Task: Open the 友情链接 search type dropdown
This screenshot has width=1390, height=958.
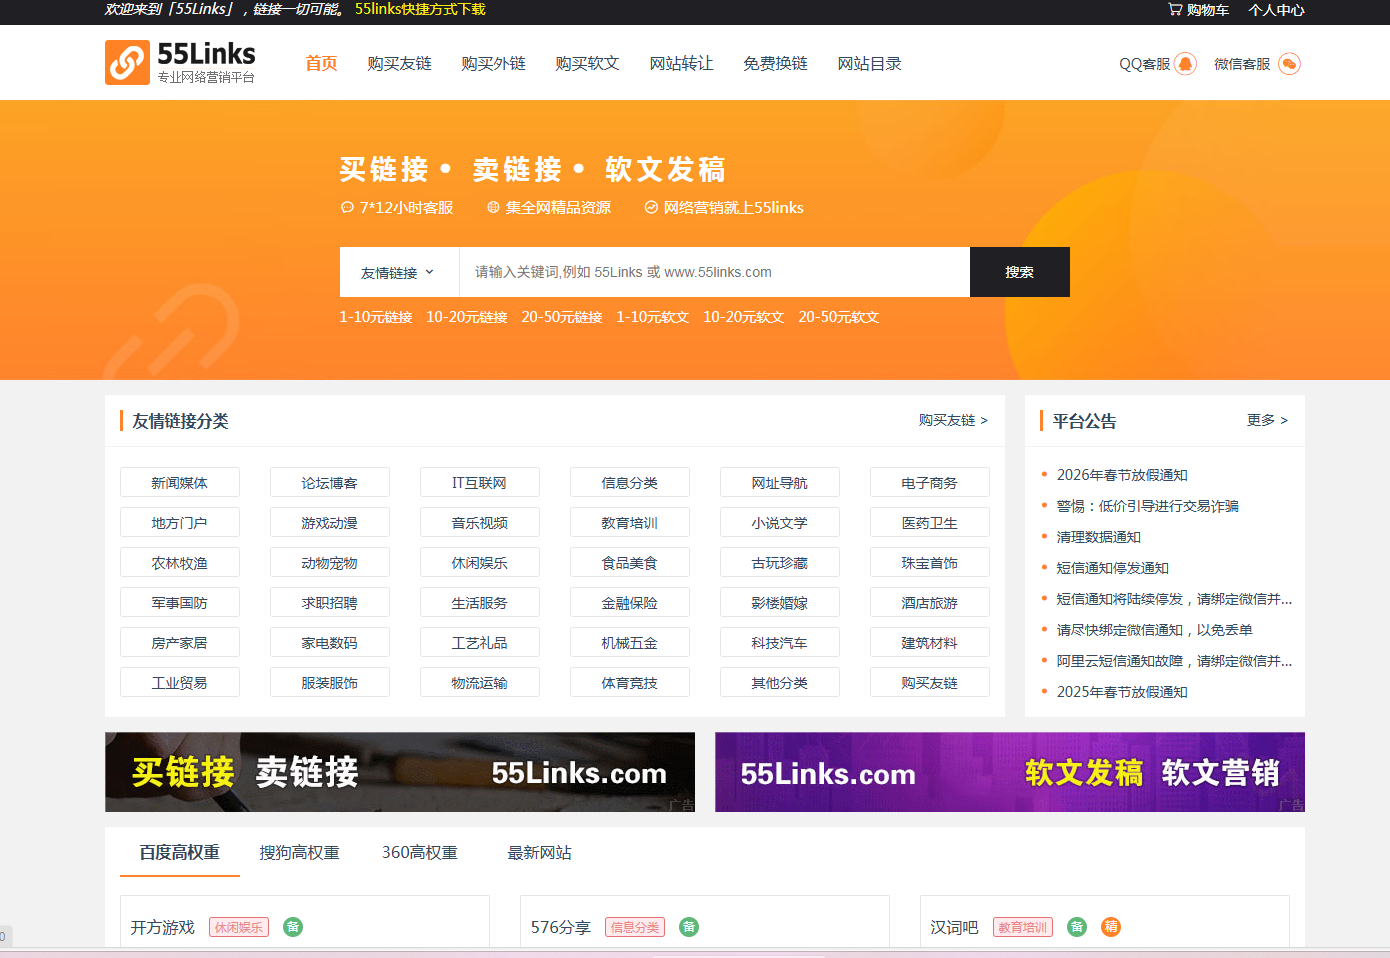Action: [399, 272]
